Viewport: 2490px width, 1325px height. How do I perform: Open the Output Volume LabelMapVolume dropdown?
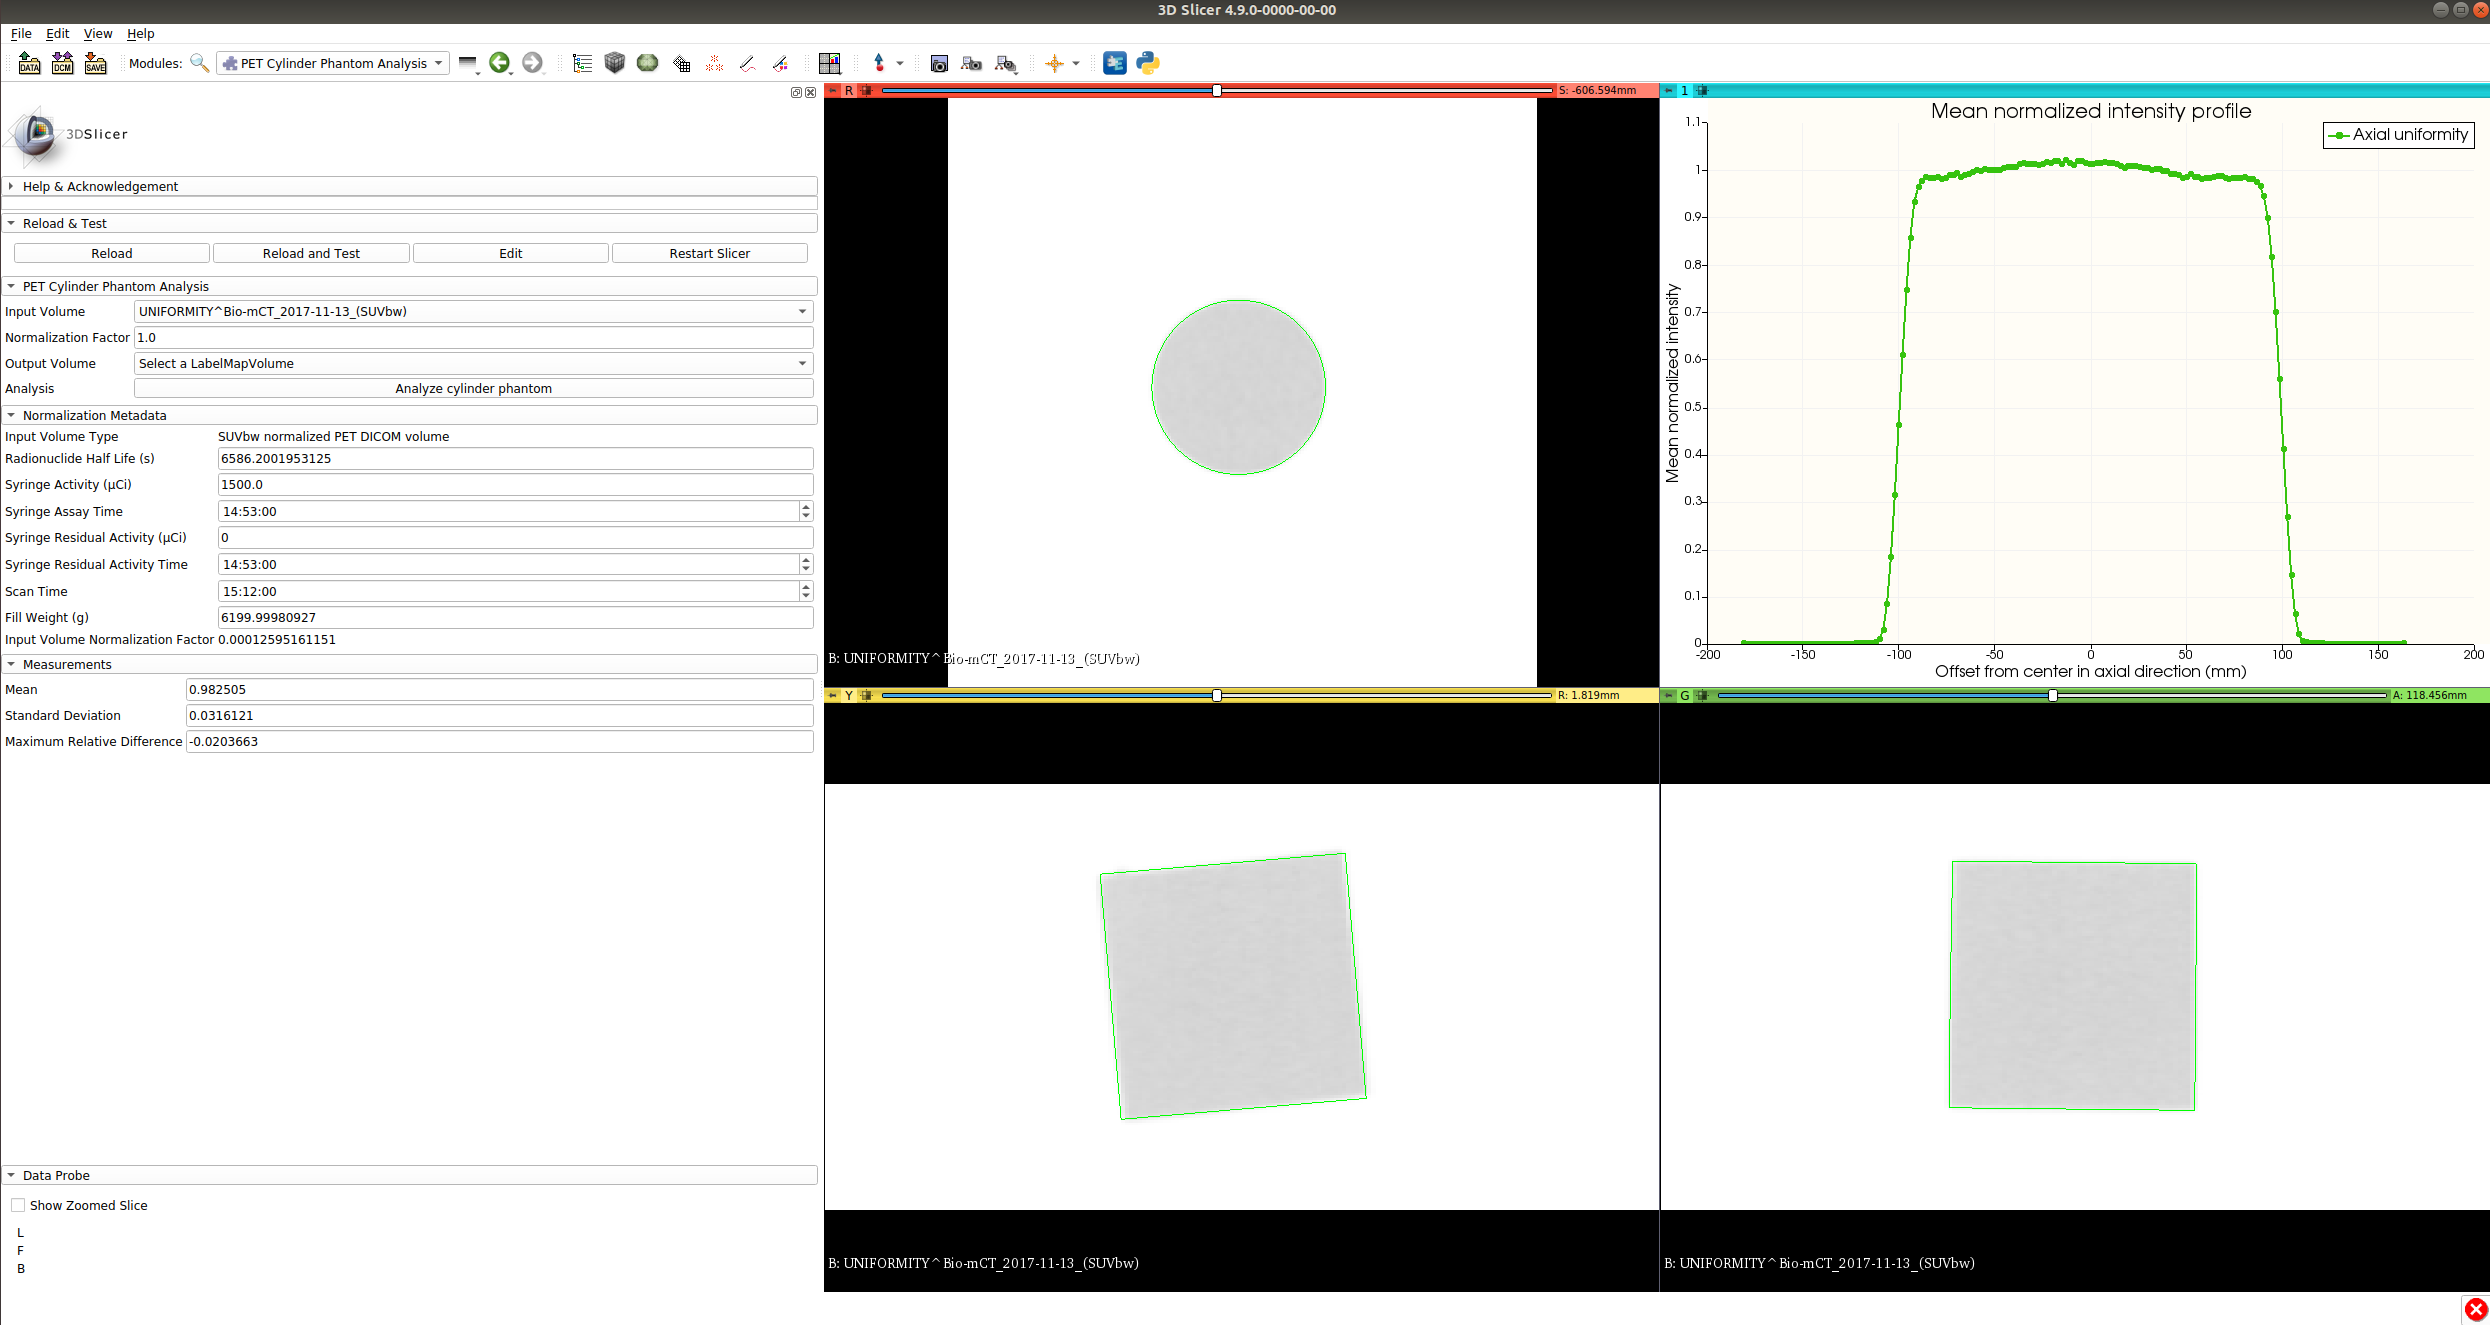473,363
